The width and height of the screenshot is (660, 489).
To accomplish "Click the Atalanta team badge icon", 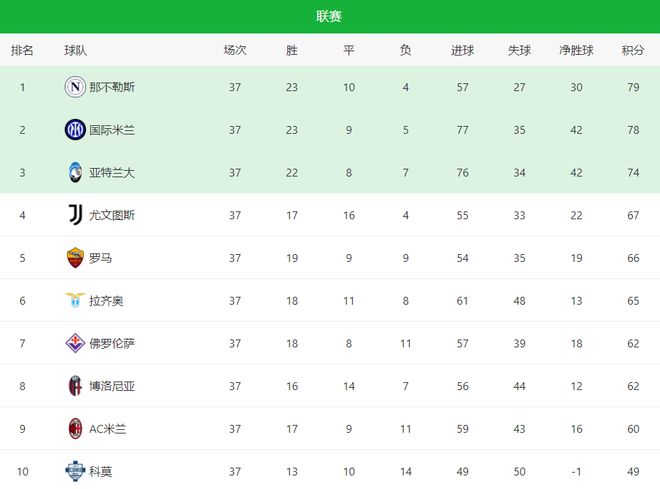I will [x=75, y=172].
